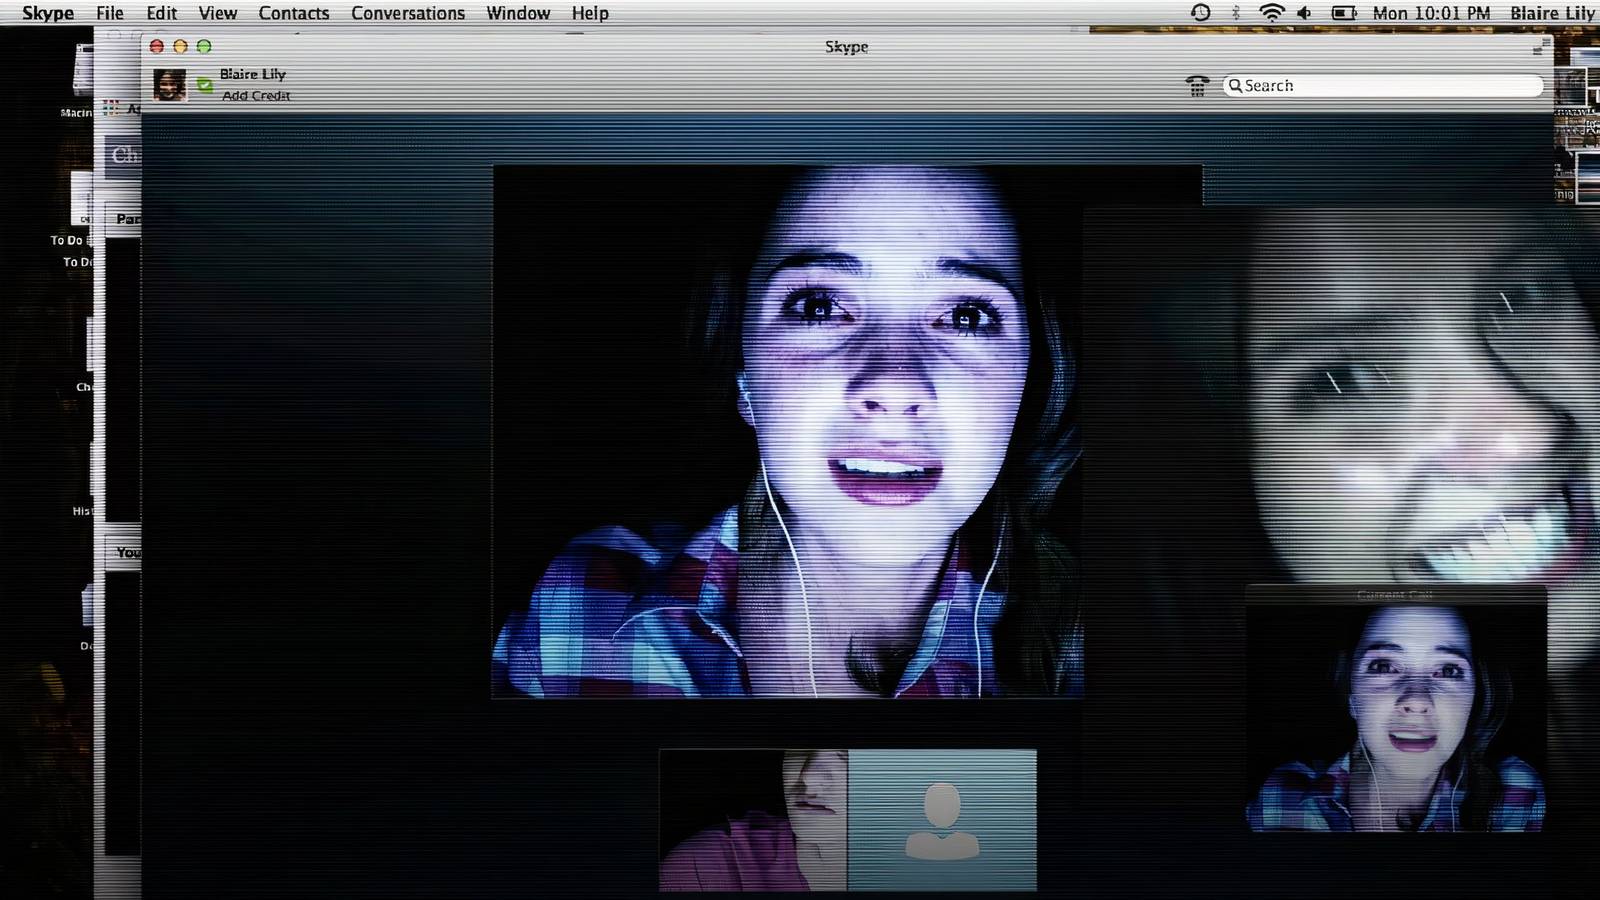This screenshot has width=1600, height=900.
Task: Click Blaire Lily name in Skype header
Action: [253, 74]
